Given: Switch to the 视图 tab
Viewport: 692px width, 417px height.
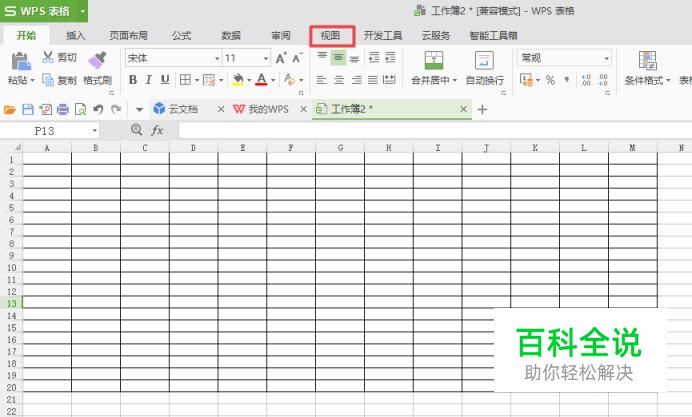Looking at the screenshot, I should (x=331, y=36).
